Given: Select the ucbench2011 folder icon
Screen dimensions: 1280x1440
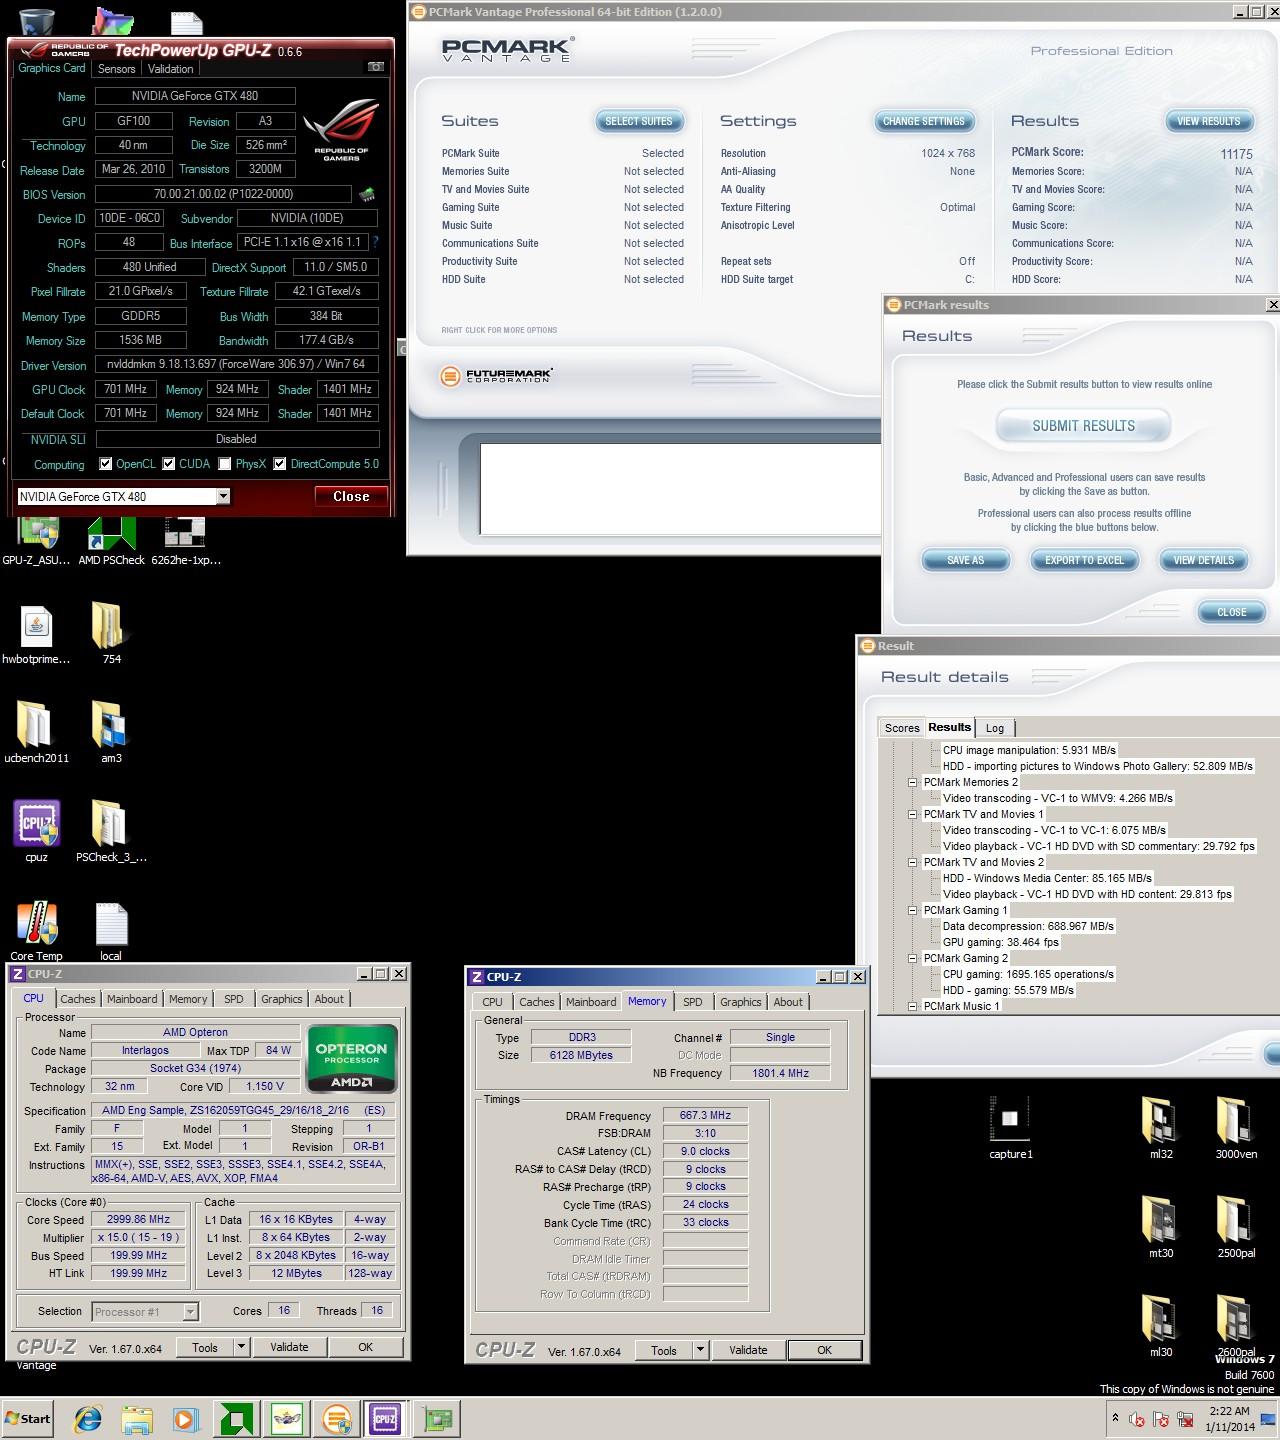Looking at the screenshot, I should (36, 732).
